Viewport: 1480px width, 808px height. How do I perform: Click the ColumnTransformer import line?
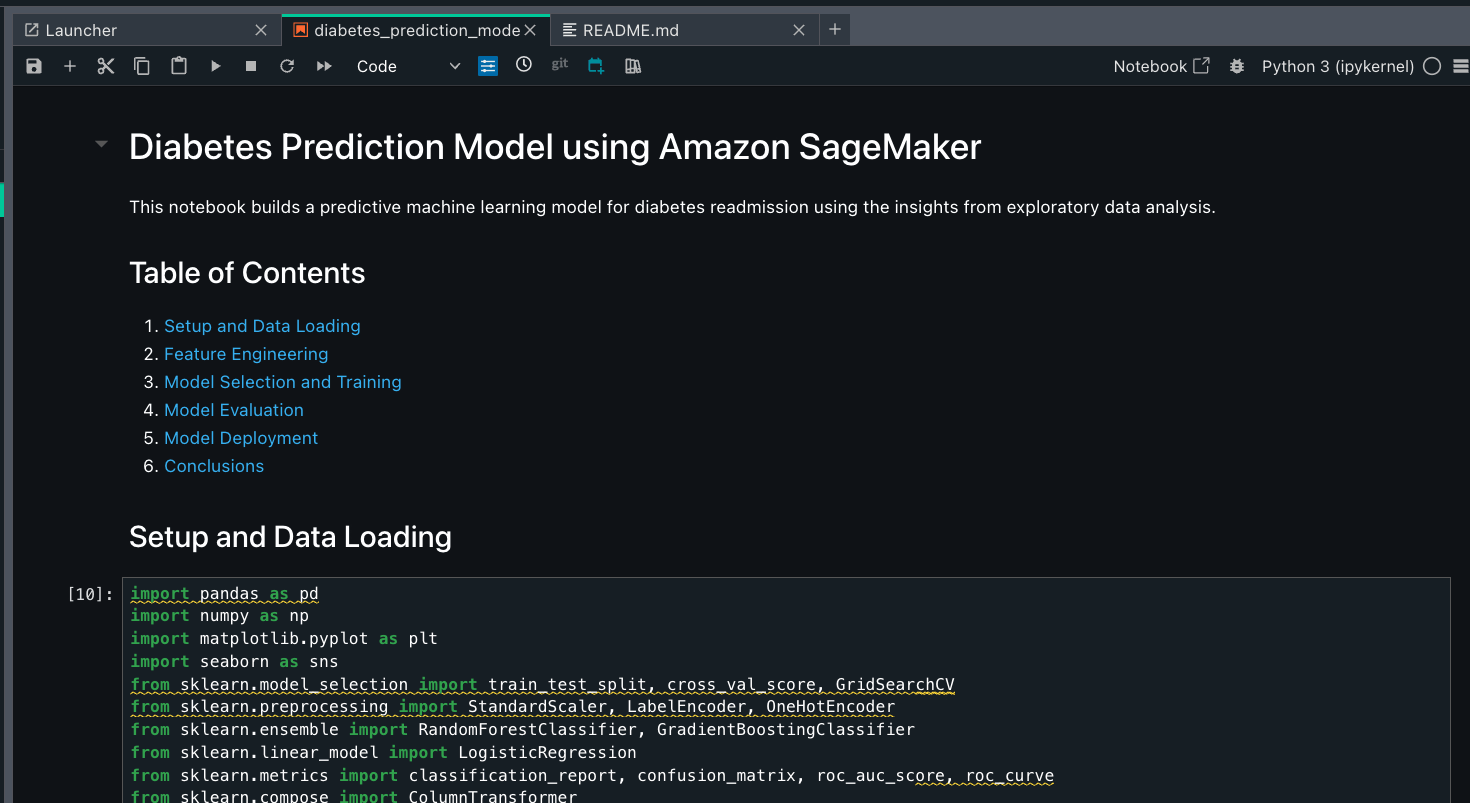click(x=353, y=797)
